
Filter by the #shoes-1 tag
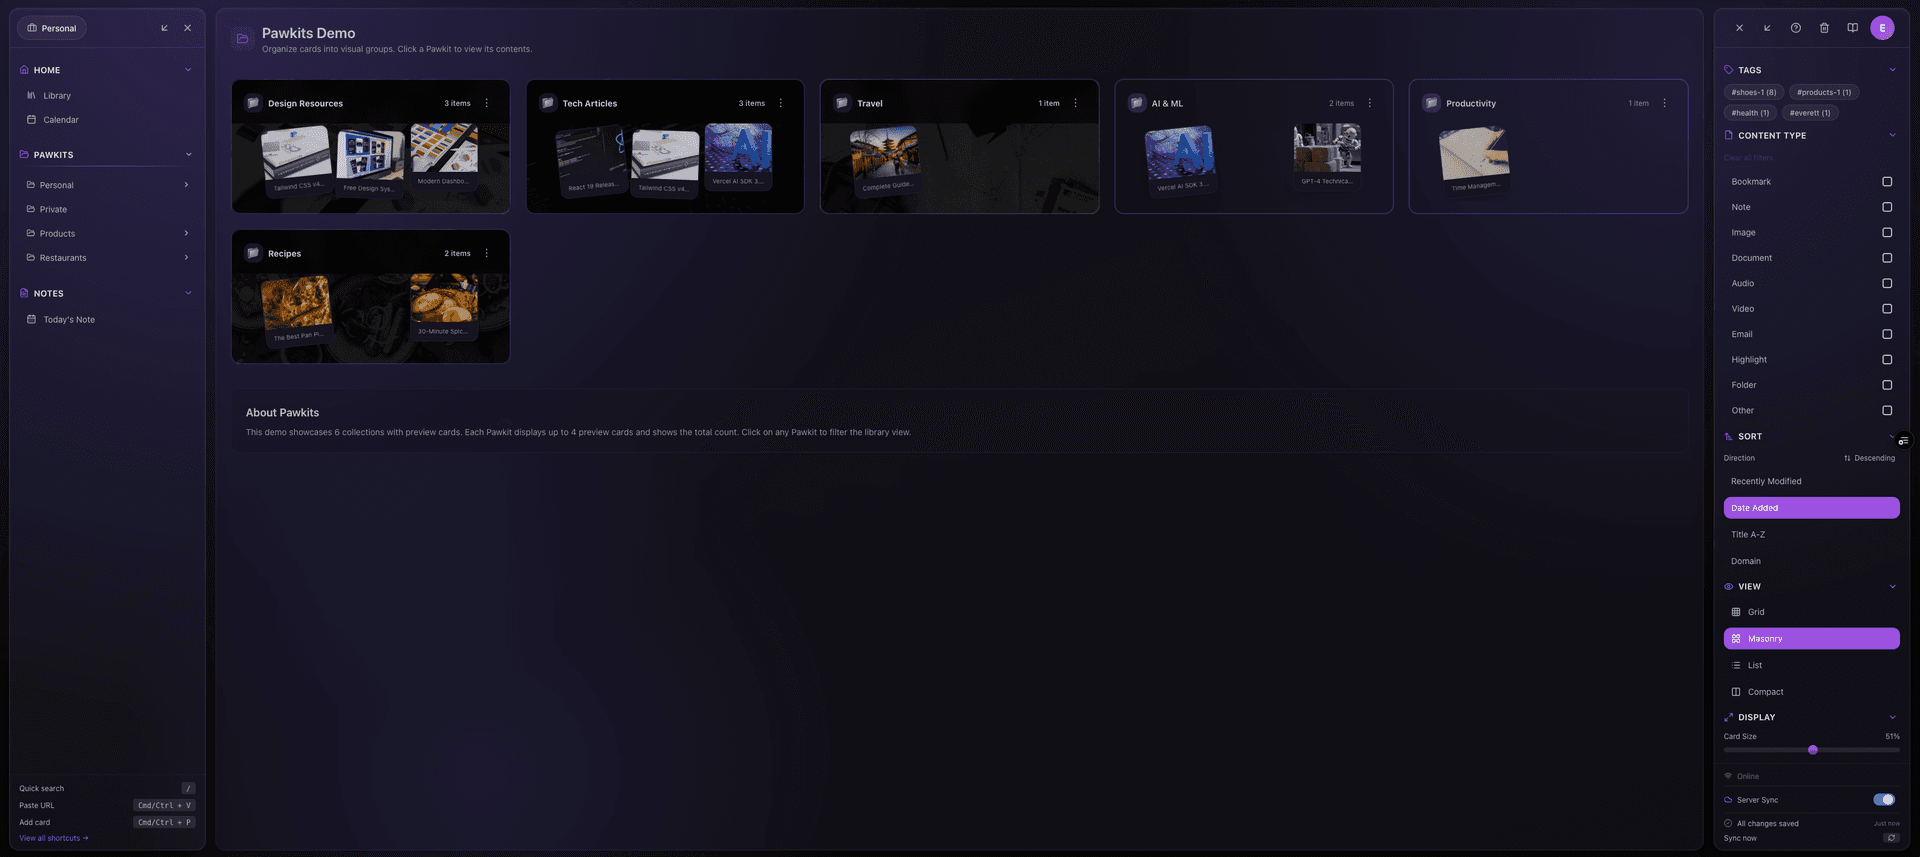(x=1754, y=93)
